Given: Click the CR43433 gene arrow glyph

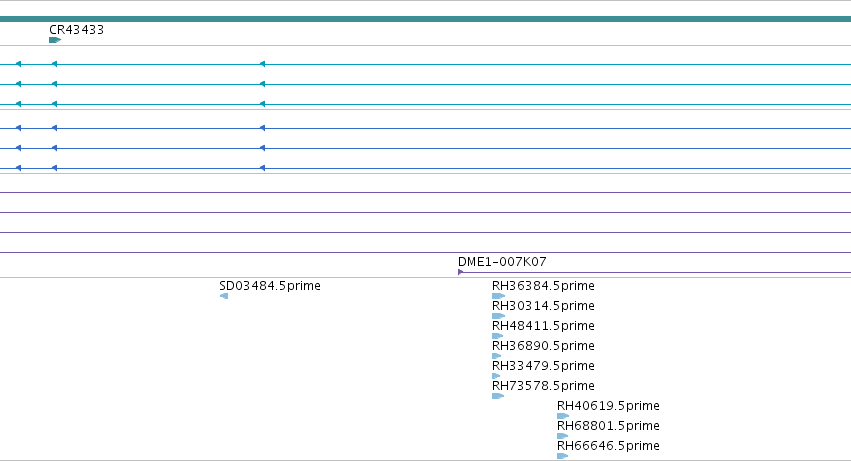Looking at the screenshot, I should pyautogui.click(x=55, y=40).
